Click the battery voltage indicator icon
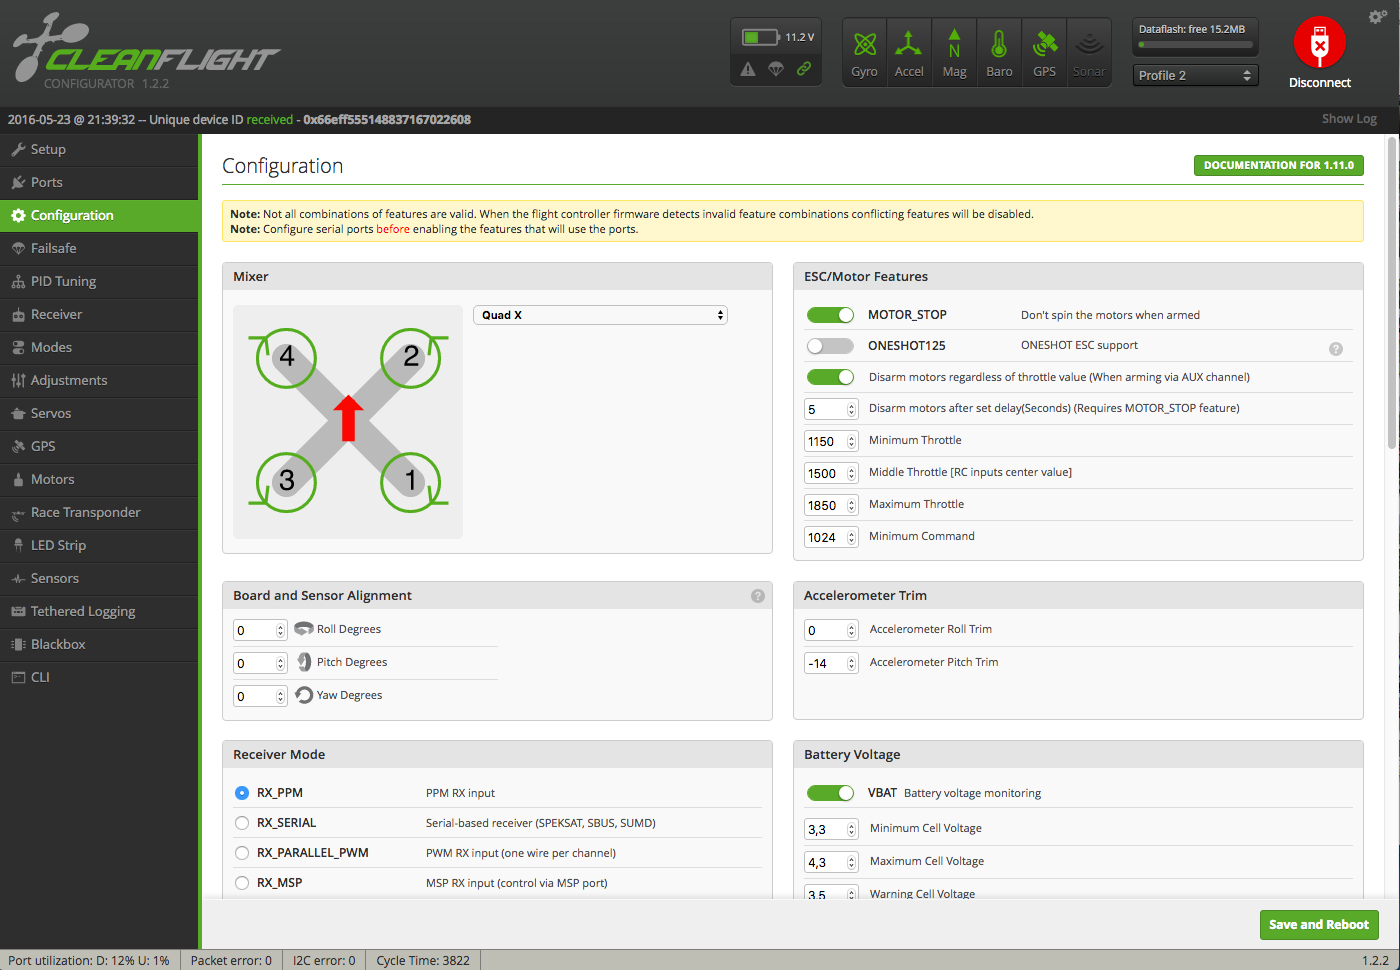Screen dimensions: 1400x970 (760, 37)
